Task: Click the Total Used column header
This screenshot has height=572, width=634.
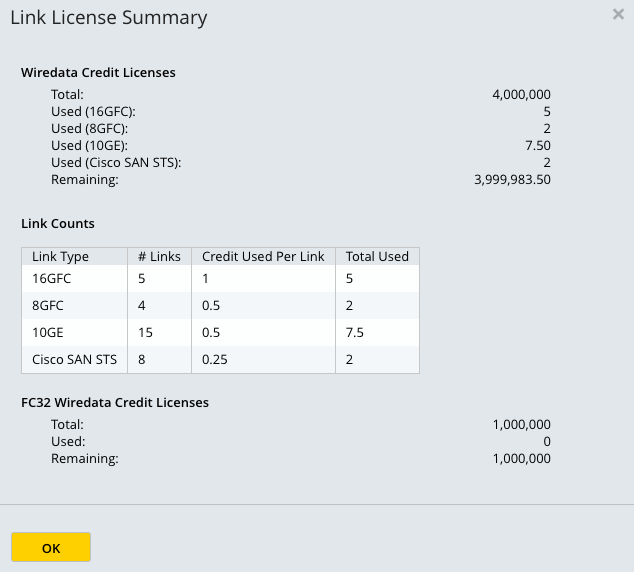Action: 377,256
